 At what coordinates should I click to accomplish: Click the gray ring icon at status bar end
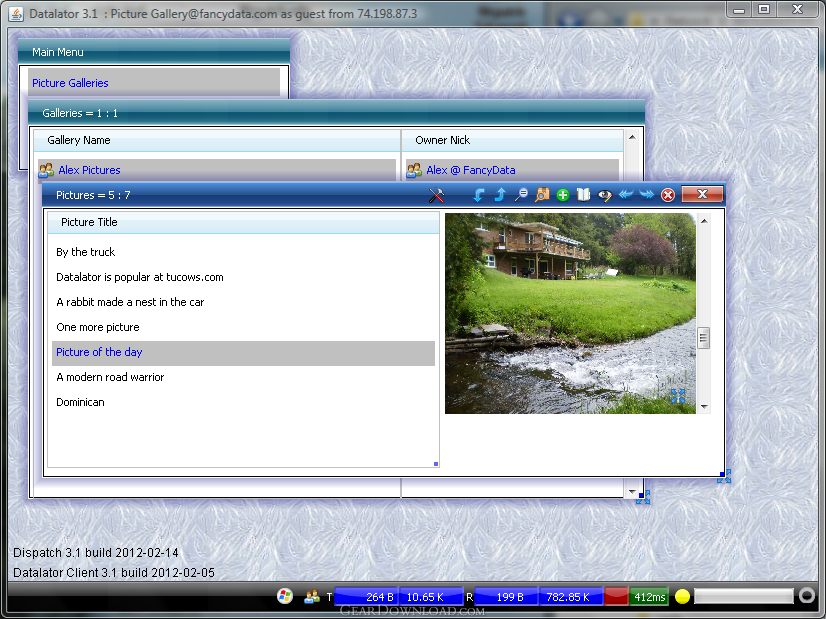[x=807, y=596]
